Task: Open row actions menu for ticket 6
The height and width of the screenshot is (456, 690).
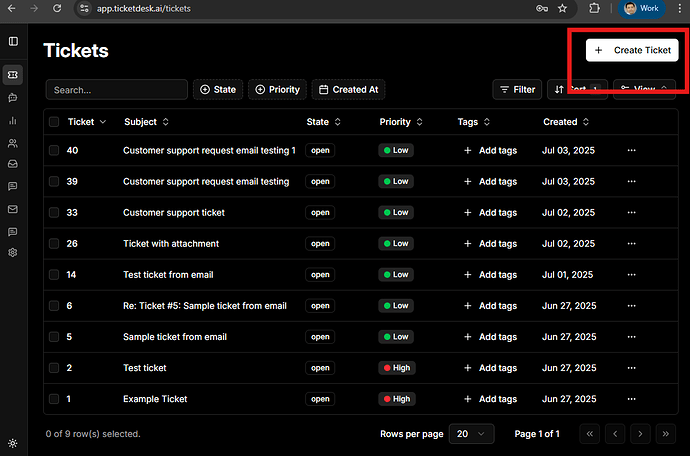Action: (631, 306)
